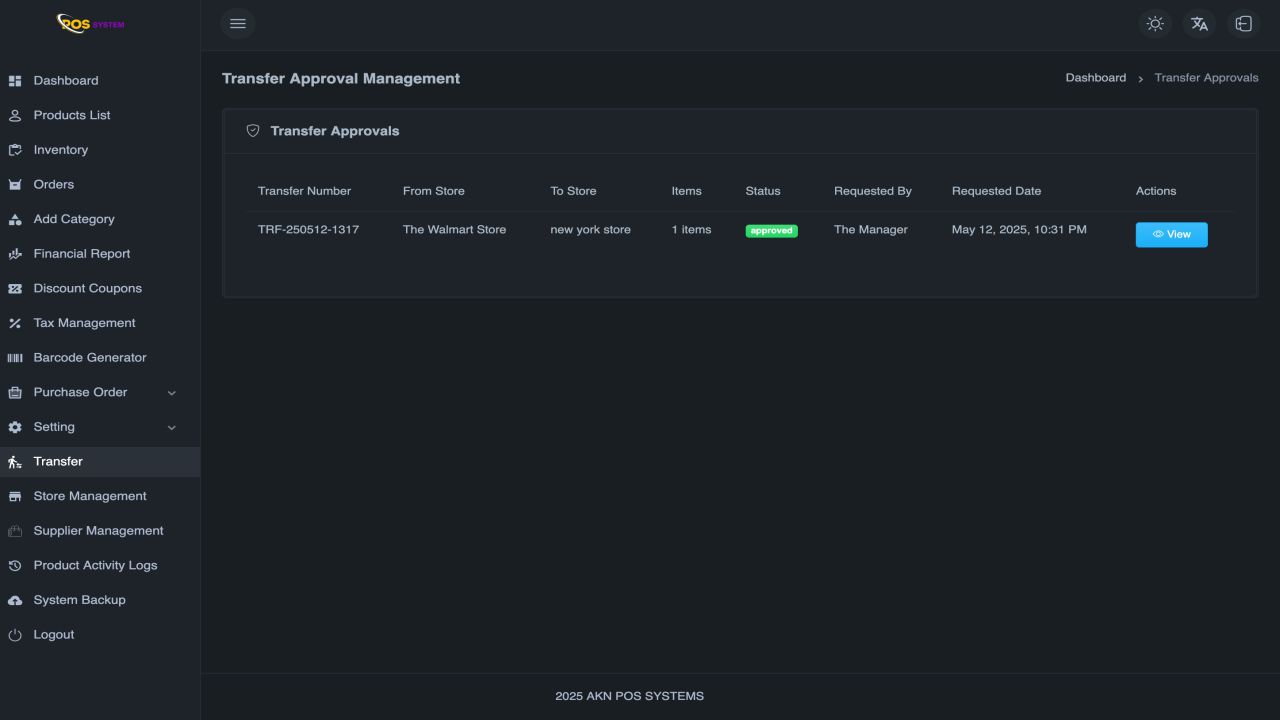Click the Transfer Approvals breadcrumb
The width and height of the screenshot is (1280, 720).
(x=1206, y=78)
